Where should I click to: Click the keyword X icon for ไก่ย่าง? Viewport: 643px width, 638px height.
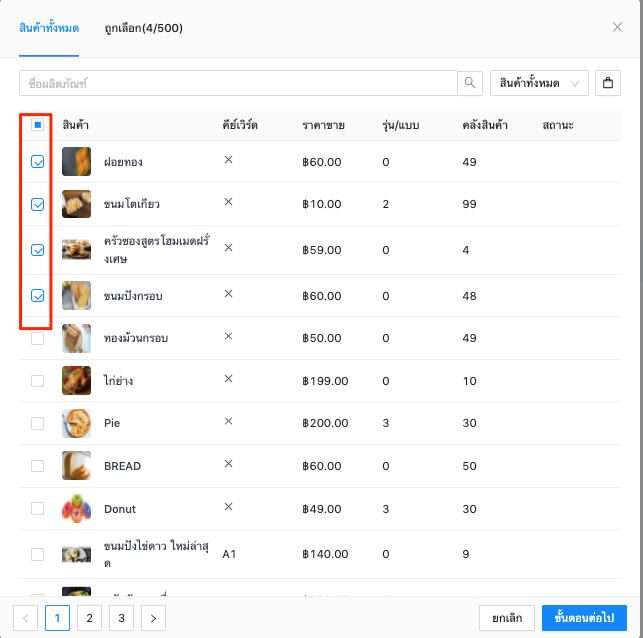(x=228, y=378)
